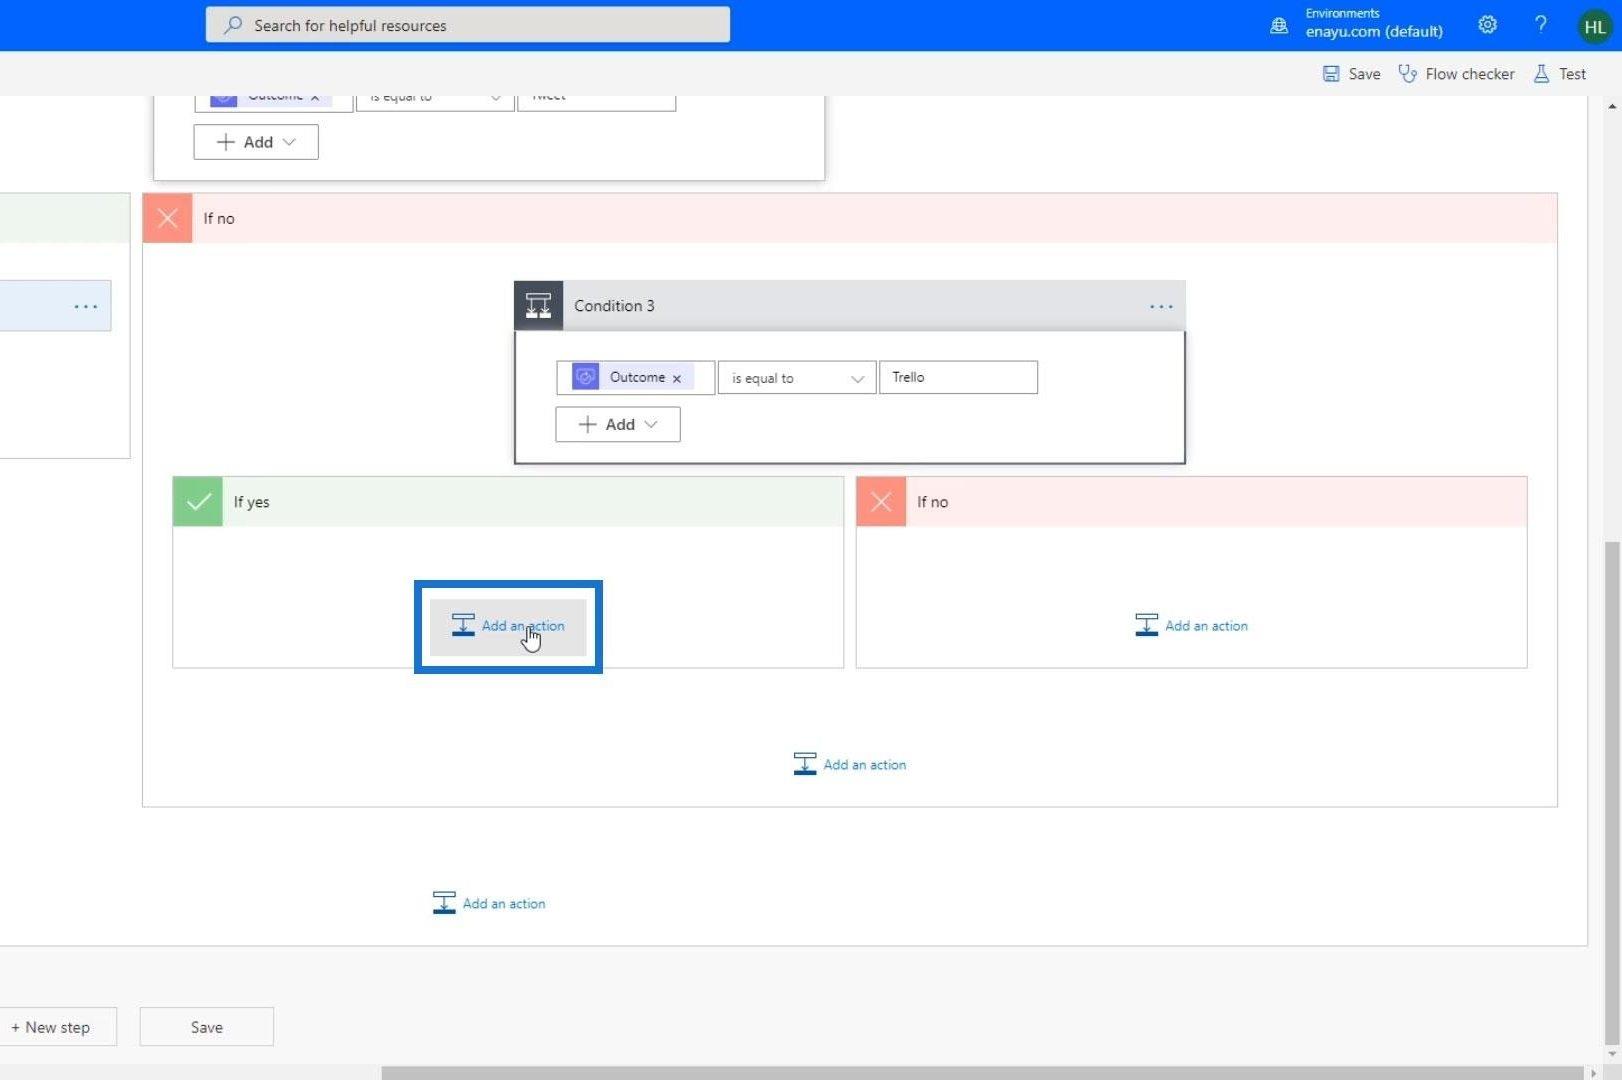The width and height of the screenshot is (1622, 1080).
Task: Click the green checkmark icon of If yes
Action: pyautogui.click(x=198, y=501)
